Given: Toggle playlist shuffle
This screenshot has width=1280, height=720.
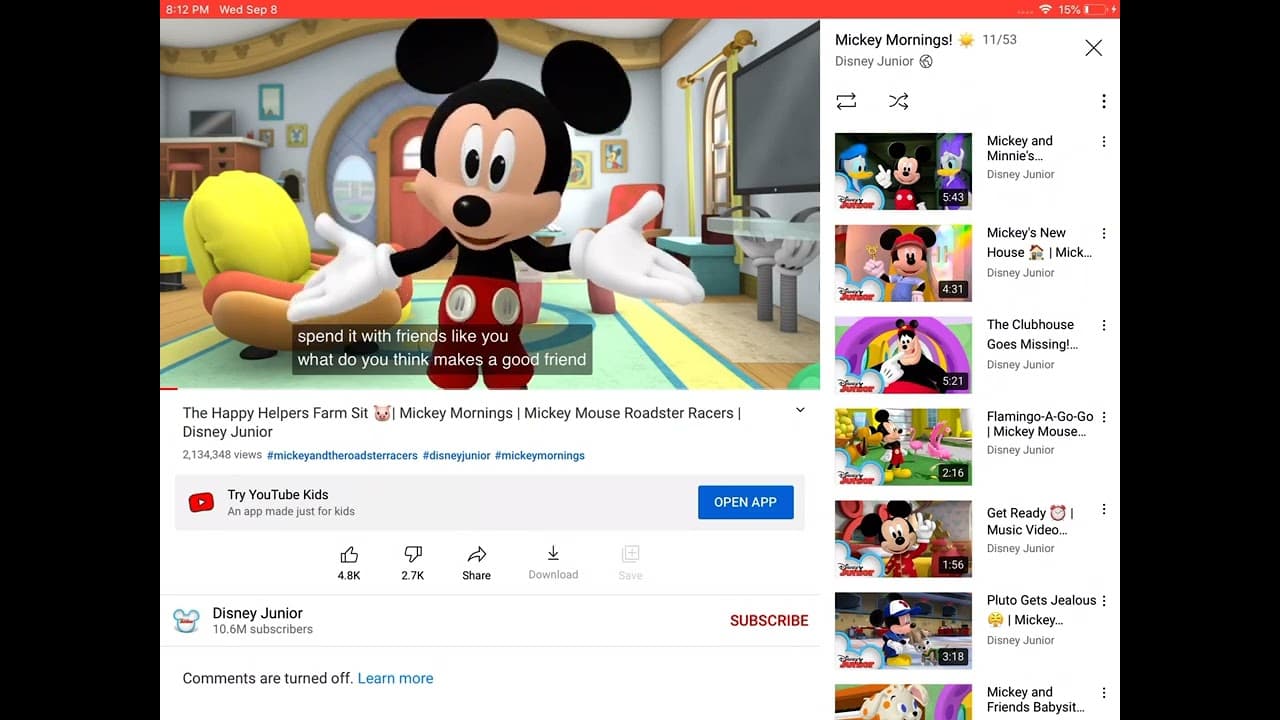Looking at the screenshot, I should [x=899, y=101].
